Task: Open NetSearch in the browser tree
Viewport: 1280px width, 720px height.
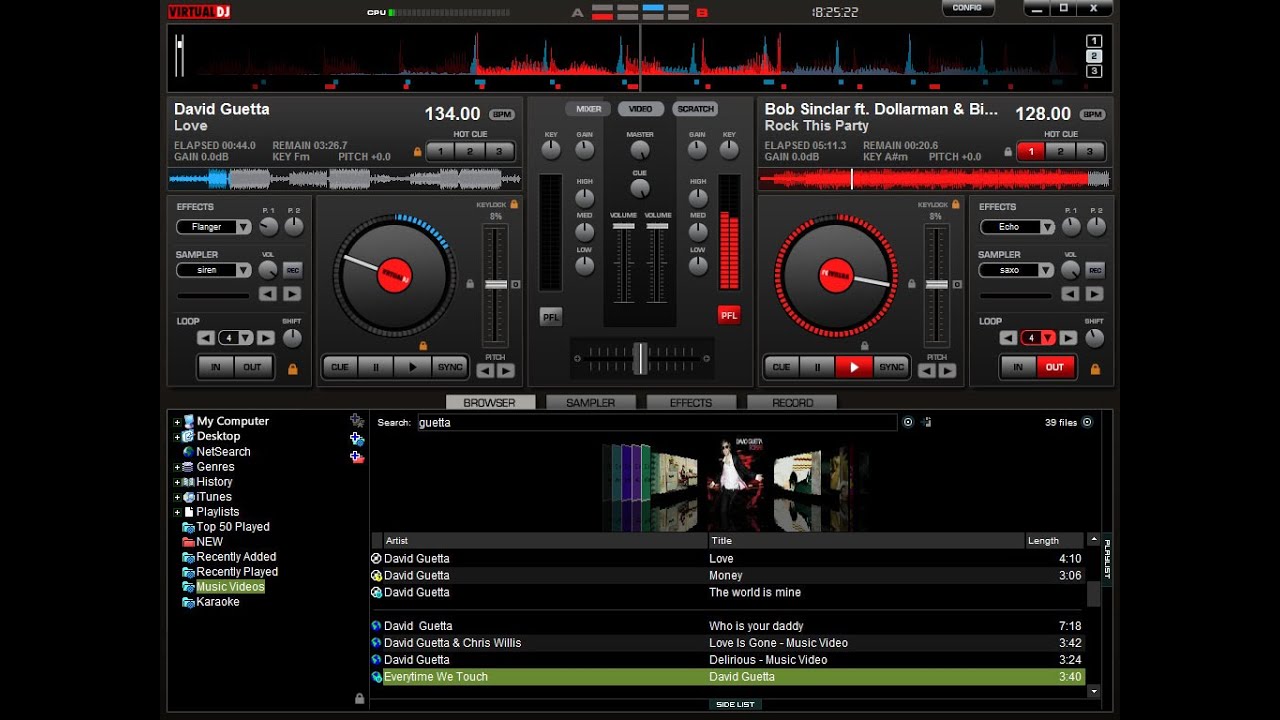Action: [223, 452]
